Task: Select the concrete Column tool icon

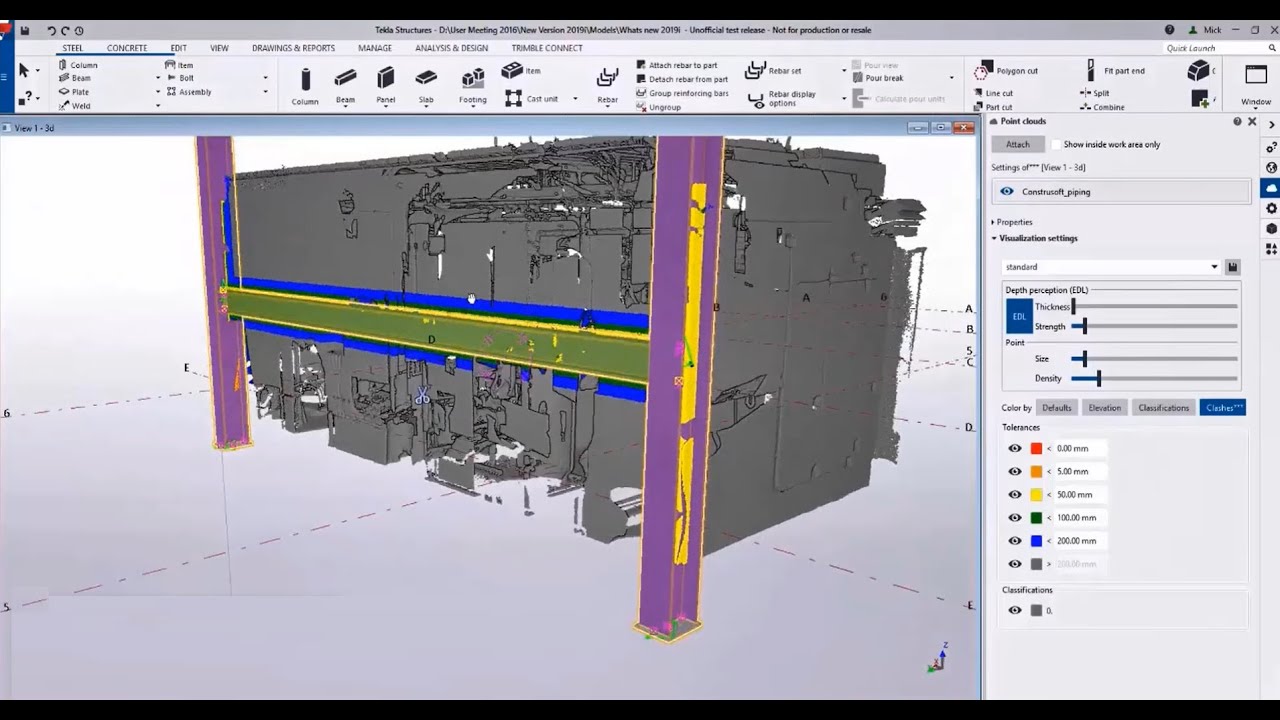Action: pyautogui.click(x=306, y=79)
